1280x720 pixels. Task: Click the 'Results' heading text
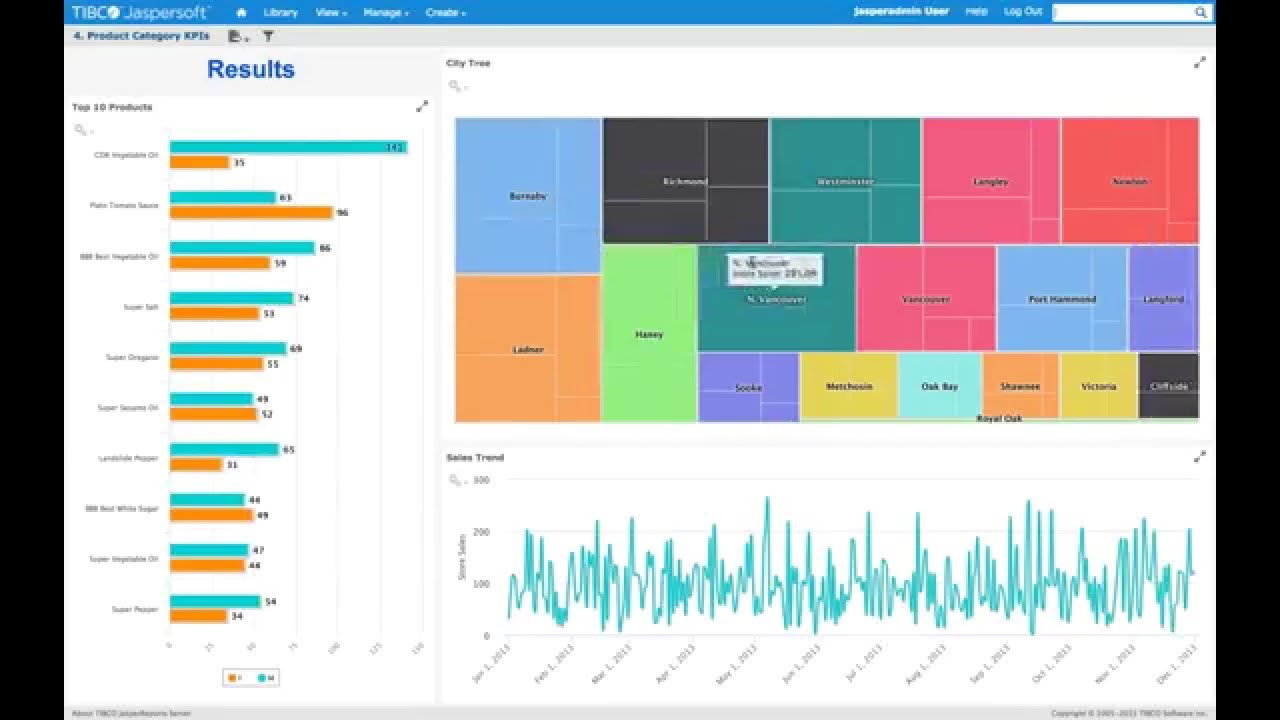[x=251, y=69]
